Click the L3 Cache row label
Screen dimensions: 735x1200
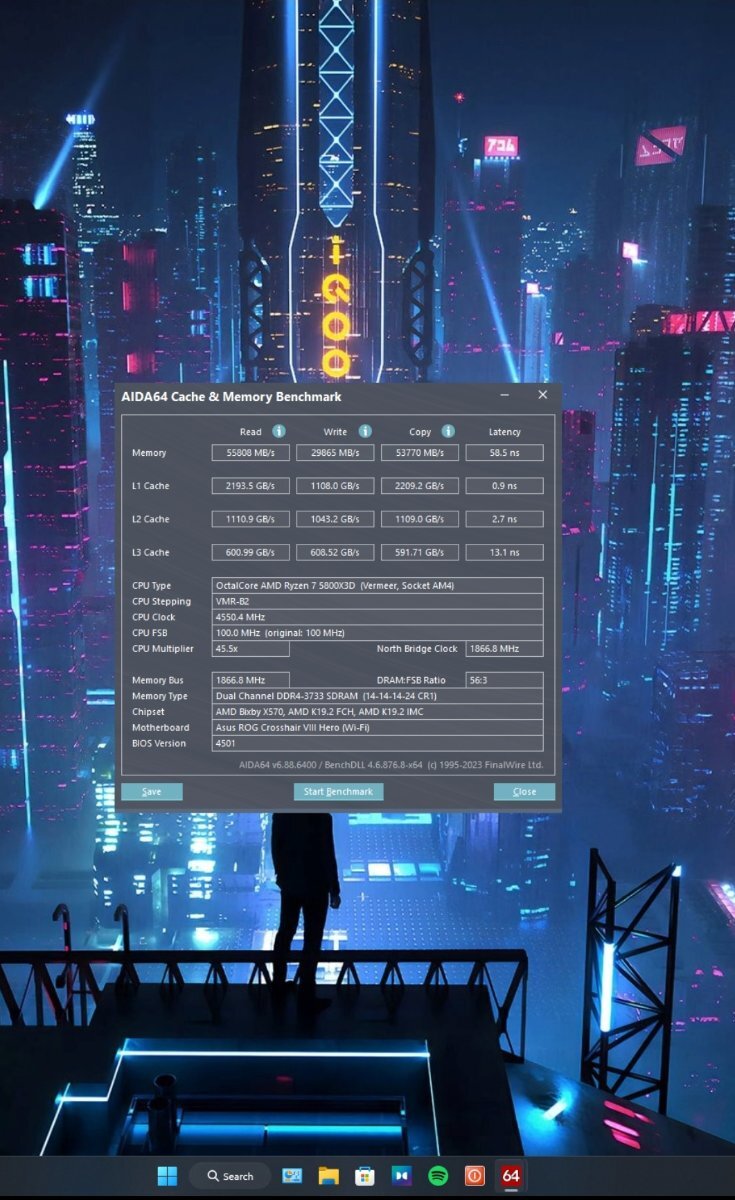tap(151, 552)
